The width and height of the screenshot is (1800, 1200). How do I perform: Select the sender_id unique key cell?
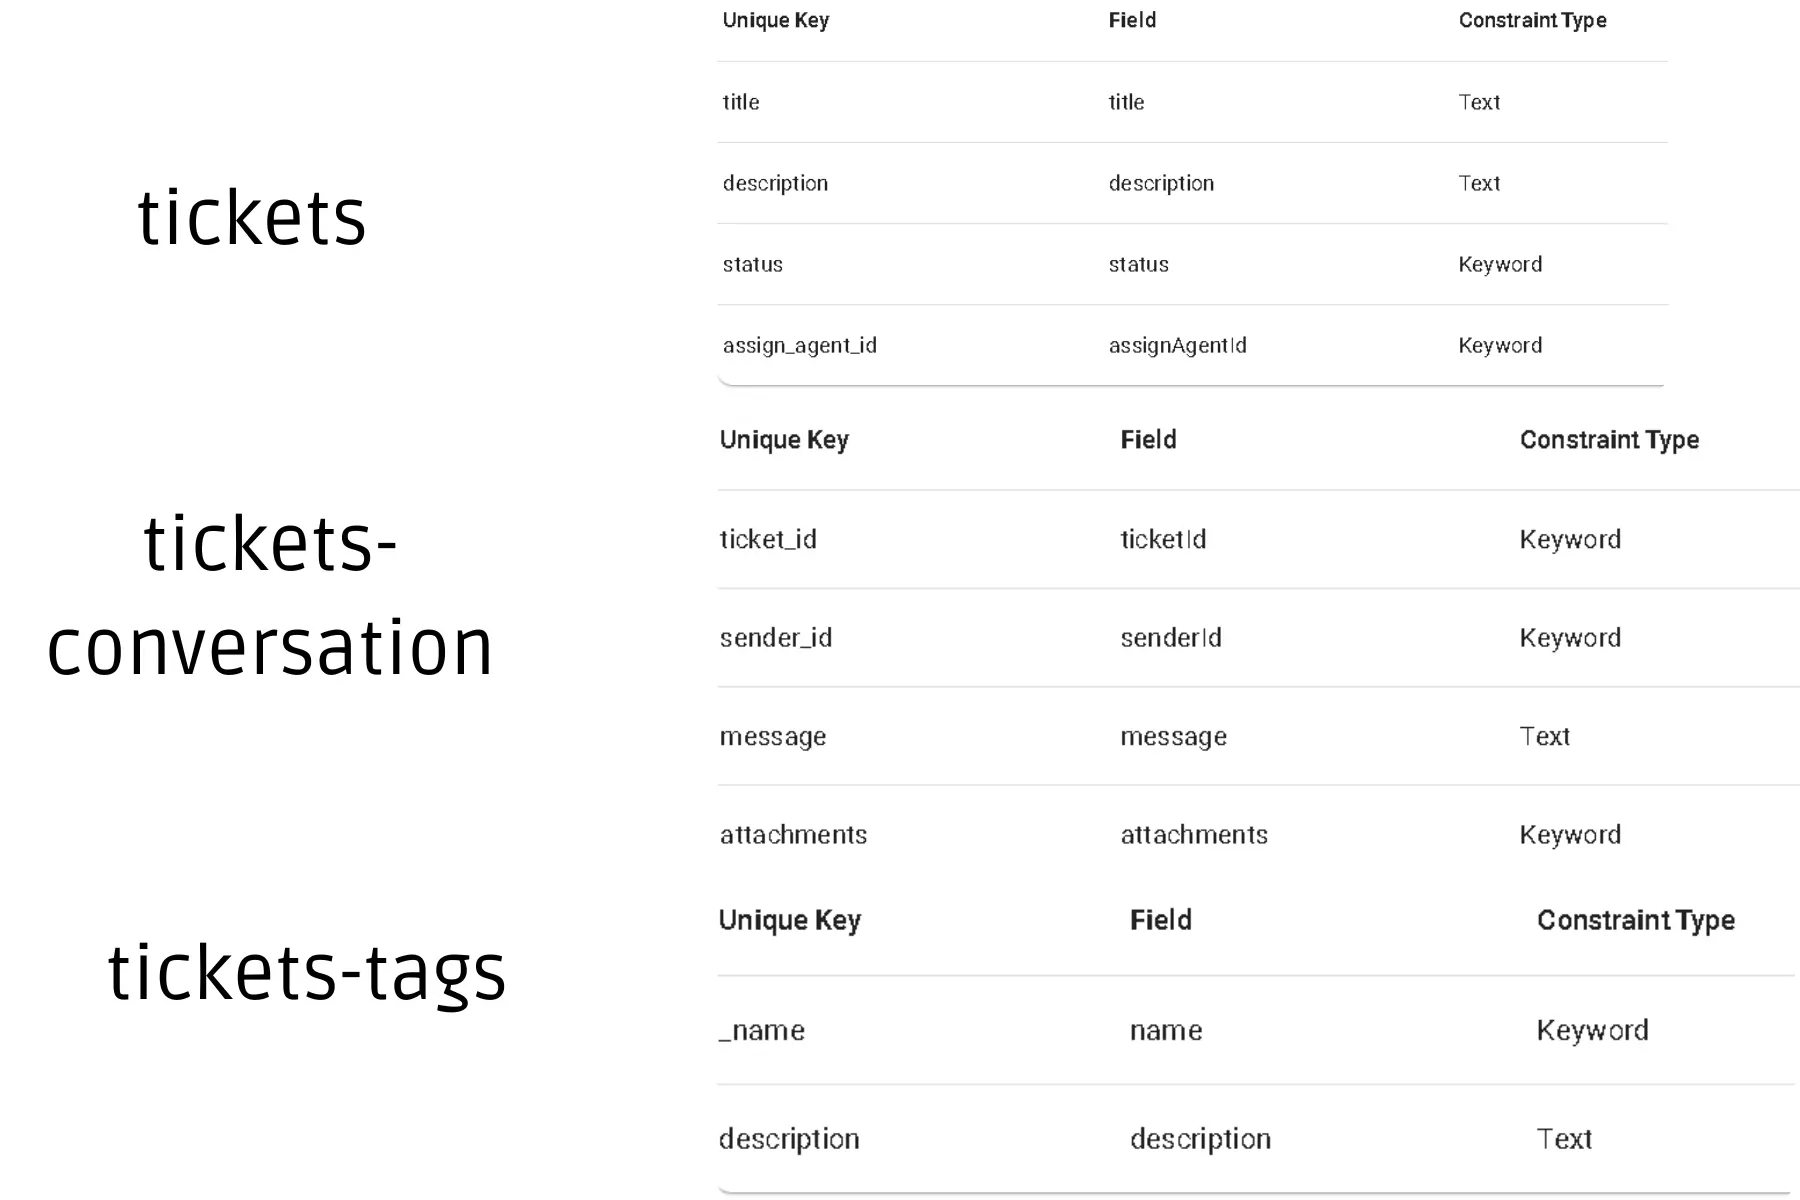click(775, 638)
